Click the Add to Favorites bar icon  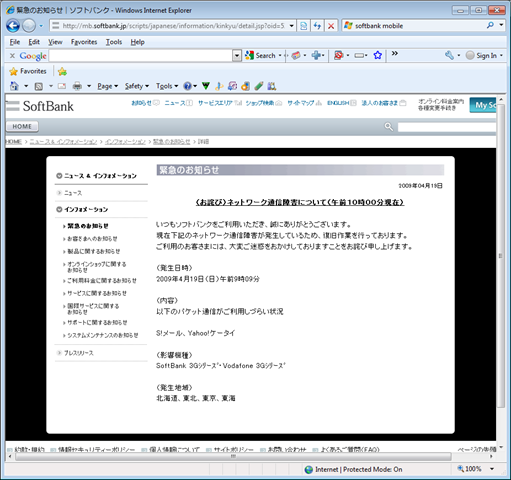(x=62, y=71)
